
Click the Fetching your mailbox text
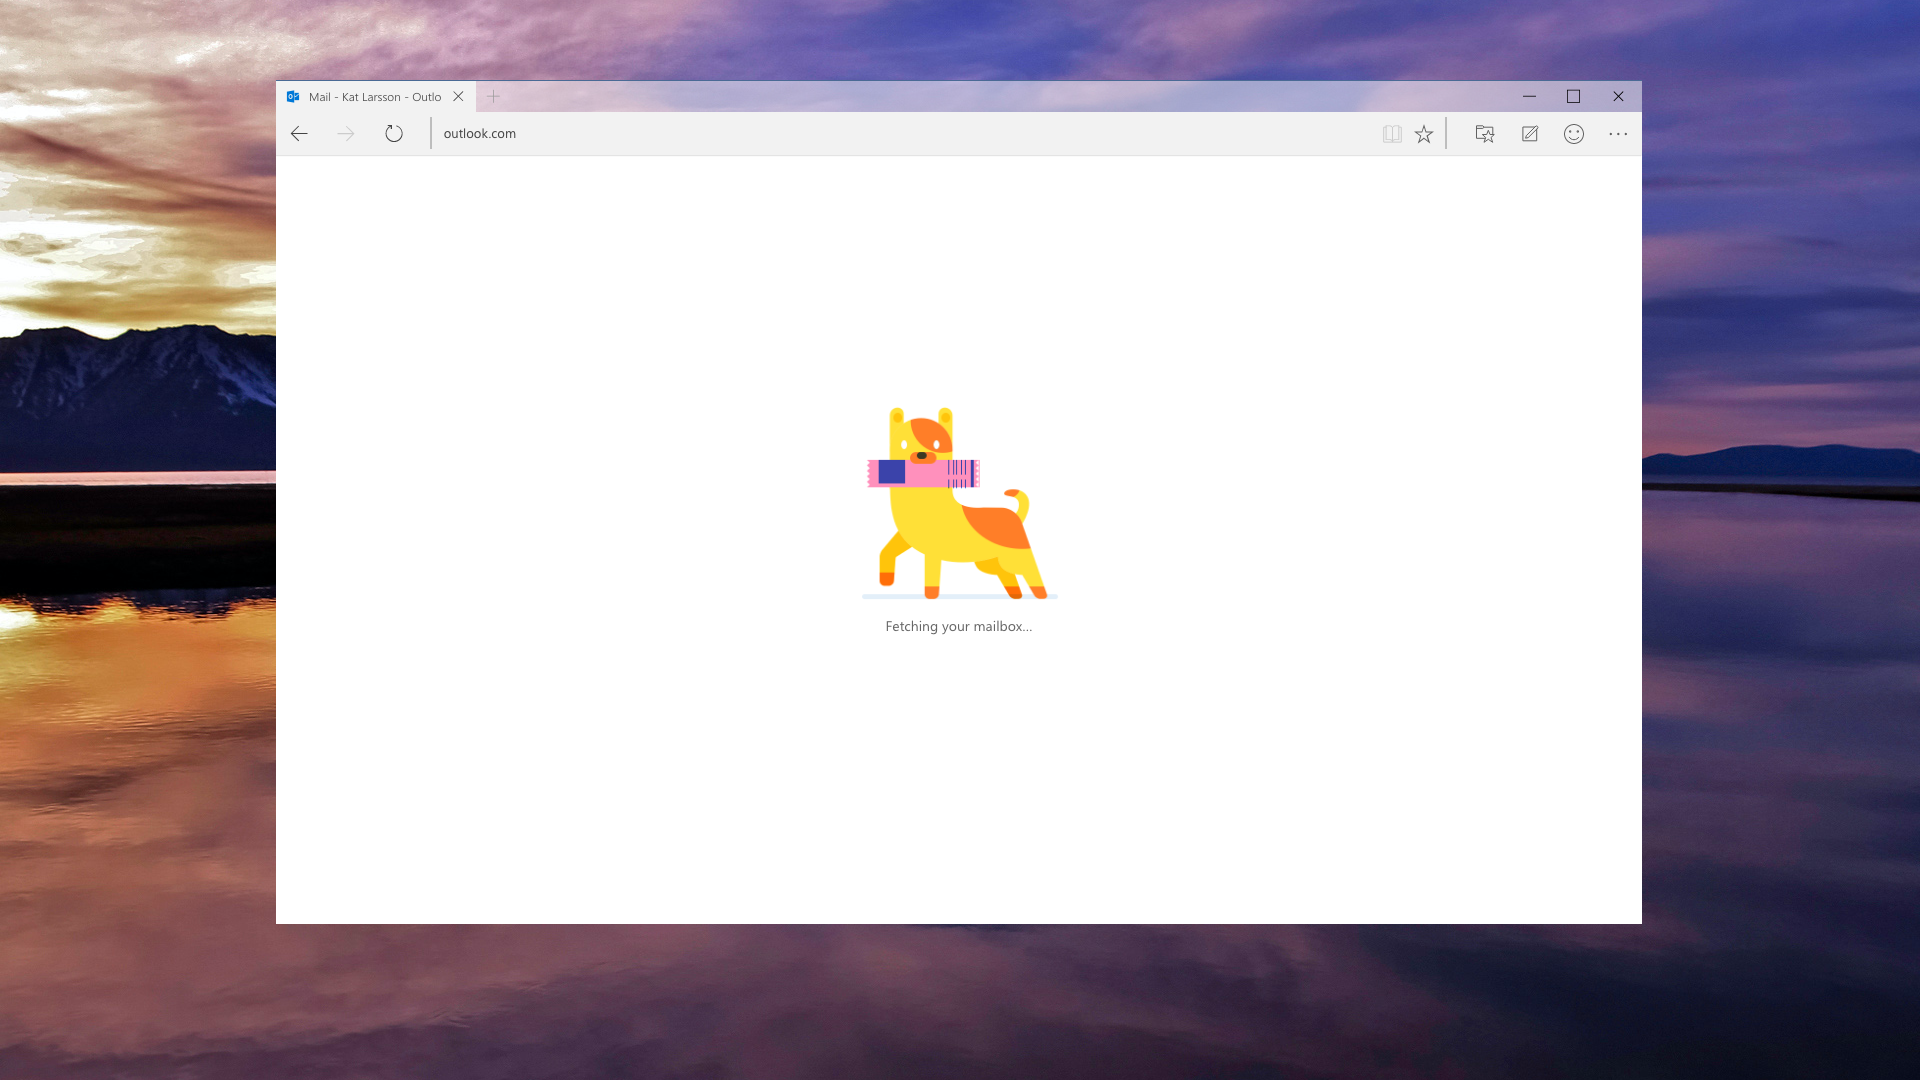958,627
